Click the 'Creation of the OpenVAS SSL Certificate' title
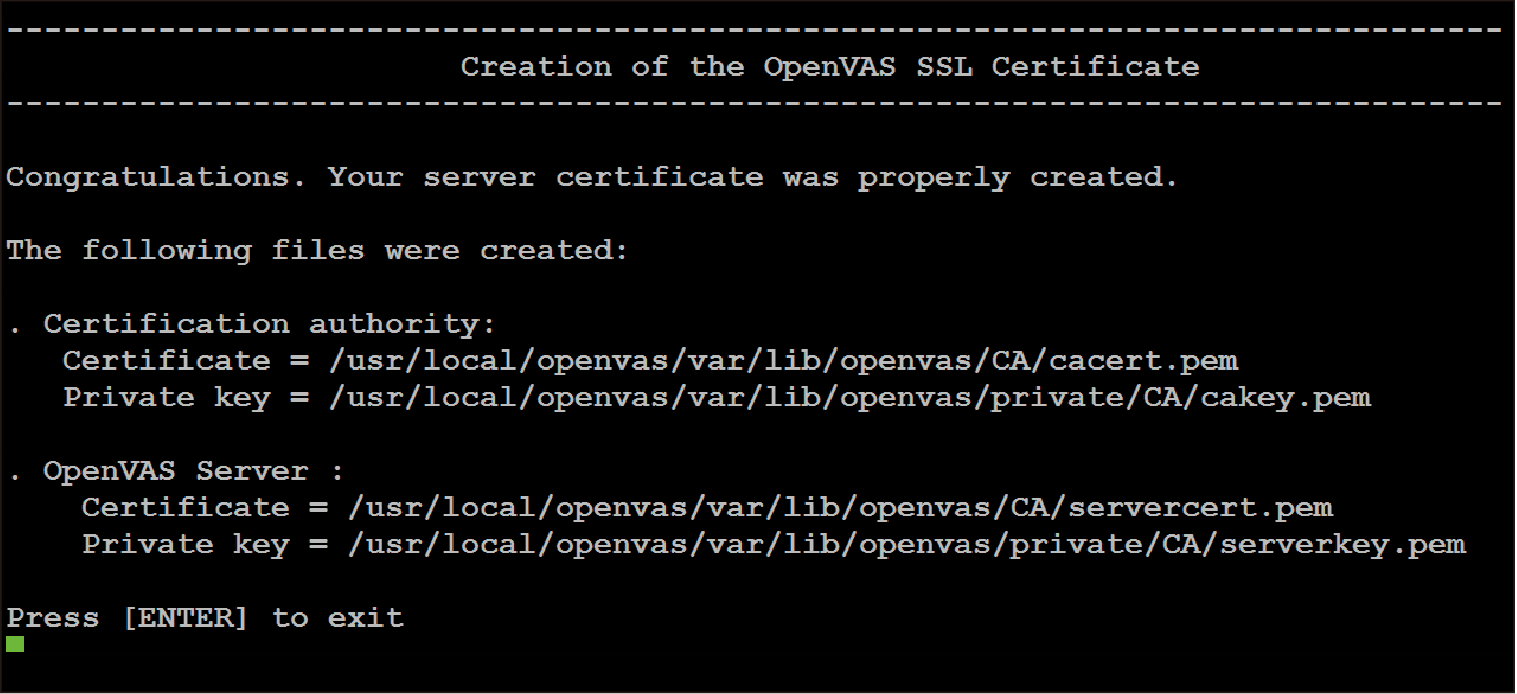This screenshot has height=694, width=1517. [x=830, y=67]
